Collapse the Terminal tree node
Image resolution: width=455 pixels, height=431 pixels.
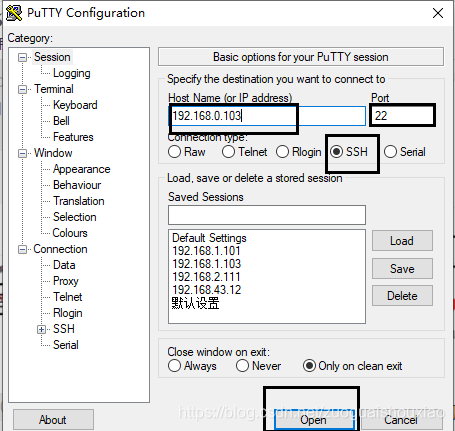(22, 89)
